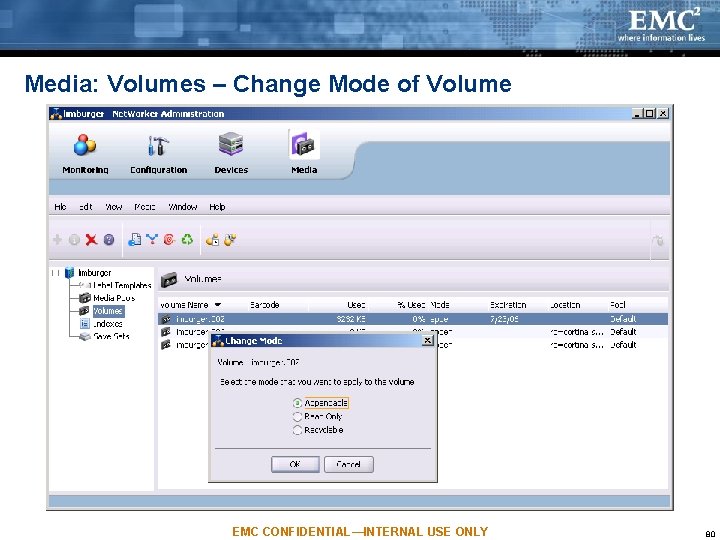Minimize the NetWorker Administration window

click(x=637, y=113)
